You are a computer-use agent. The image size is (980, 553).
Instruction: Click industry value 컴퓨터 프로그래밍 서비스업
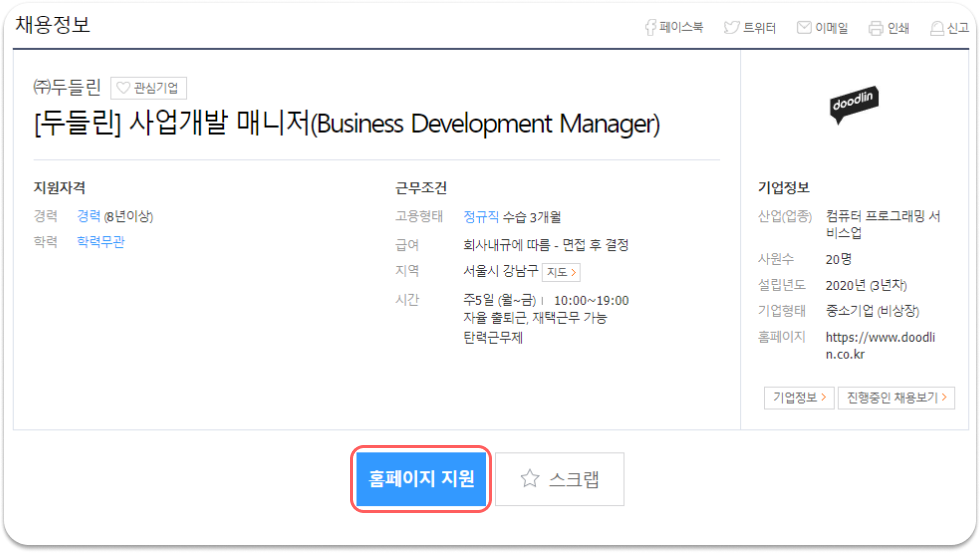point(882,224)
